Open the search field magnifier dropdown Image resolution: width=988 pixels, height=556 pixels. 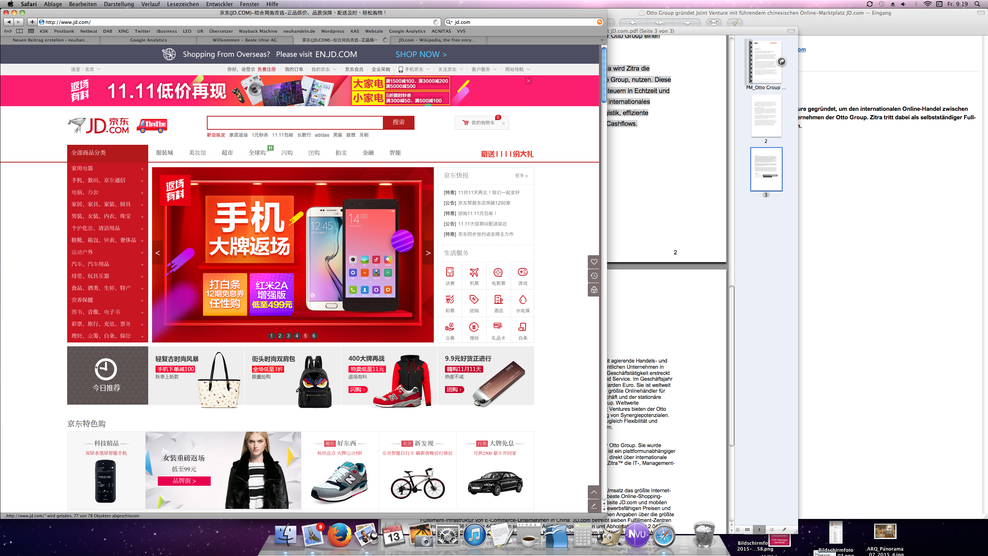tap(449, 22)
